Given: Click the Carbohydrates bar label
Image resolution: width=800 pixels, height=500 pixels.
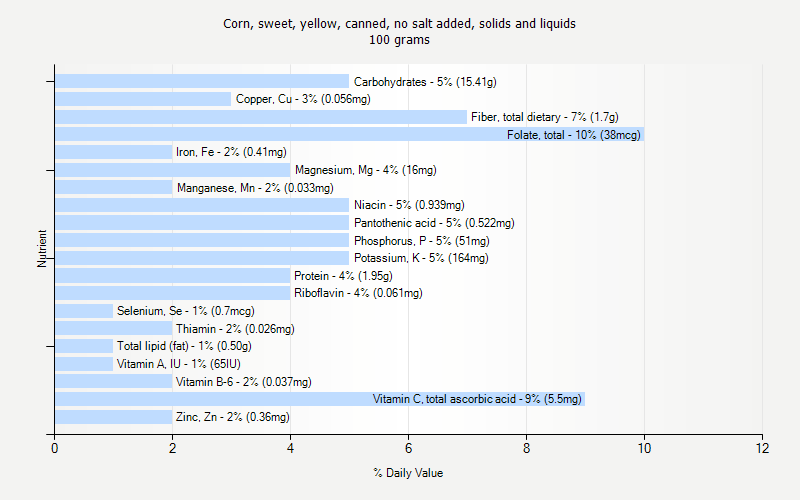Looking at the screenshot, I should point(425,82).
